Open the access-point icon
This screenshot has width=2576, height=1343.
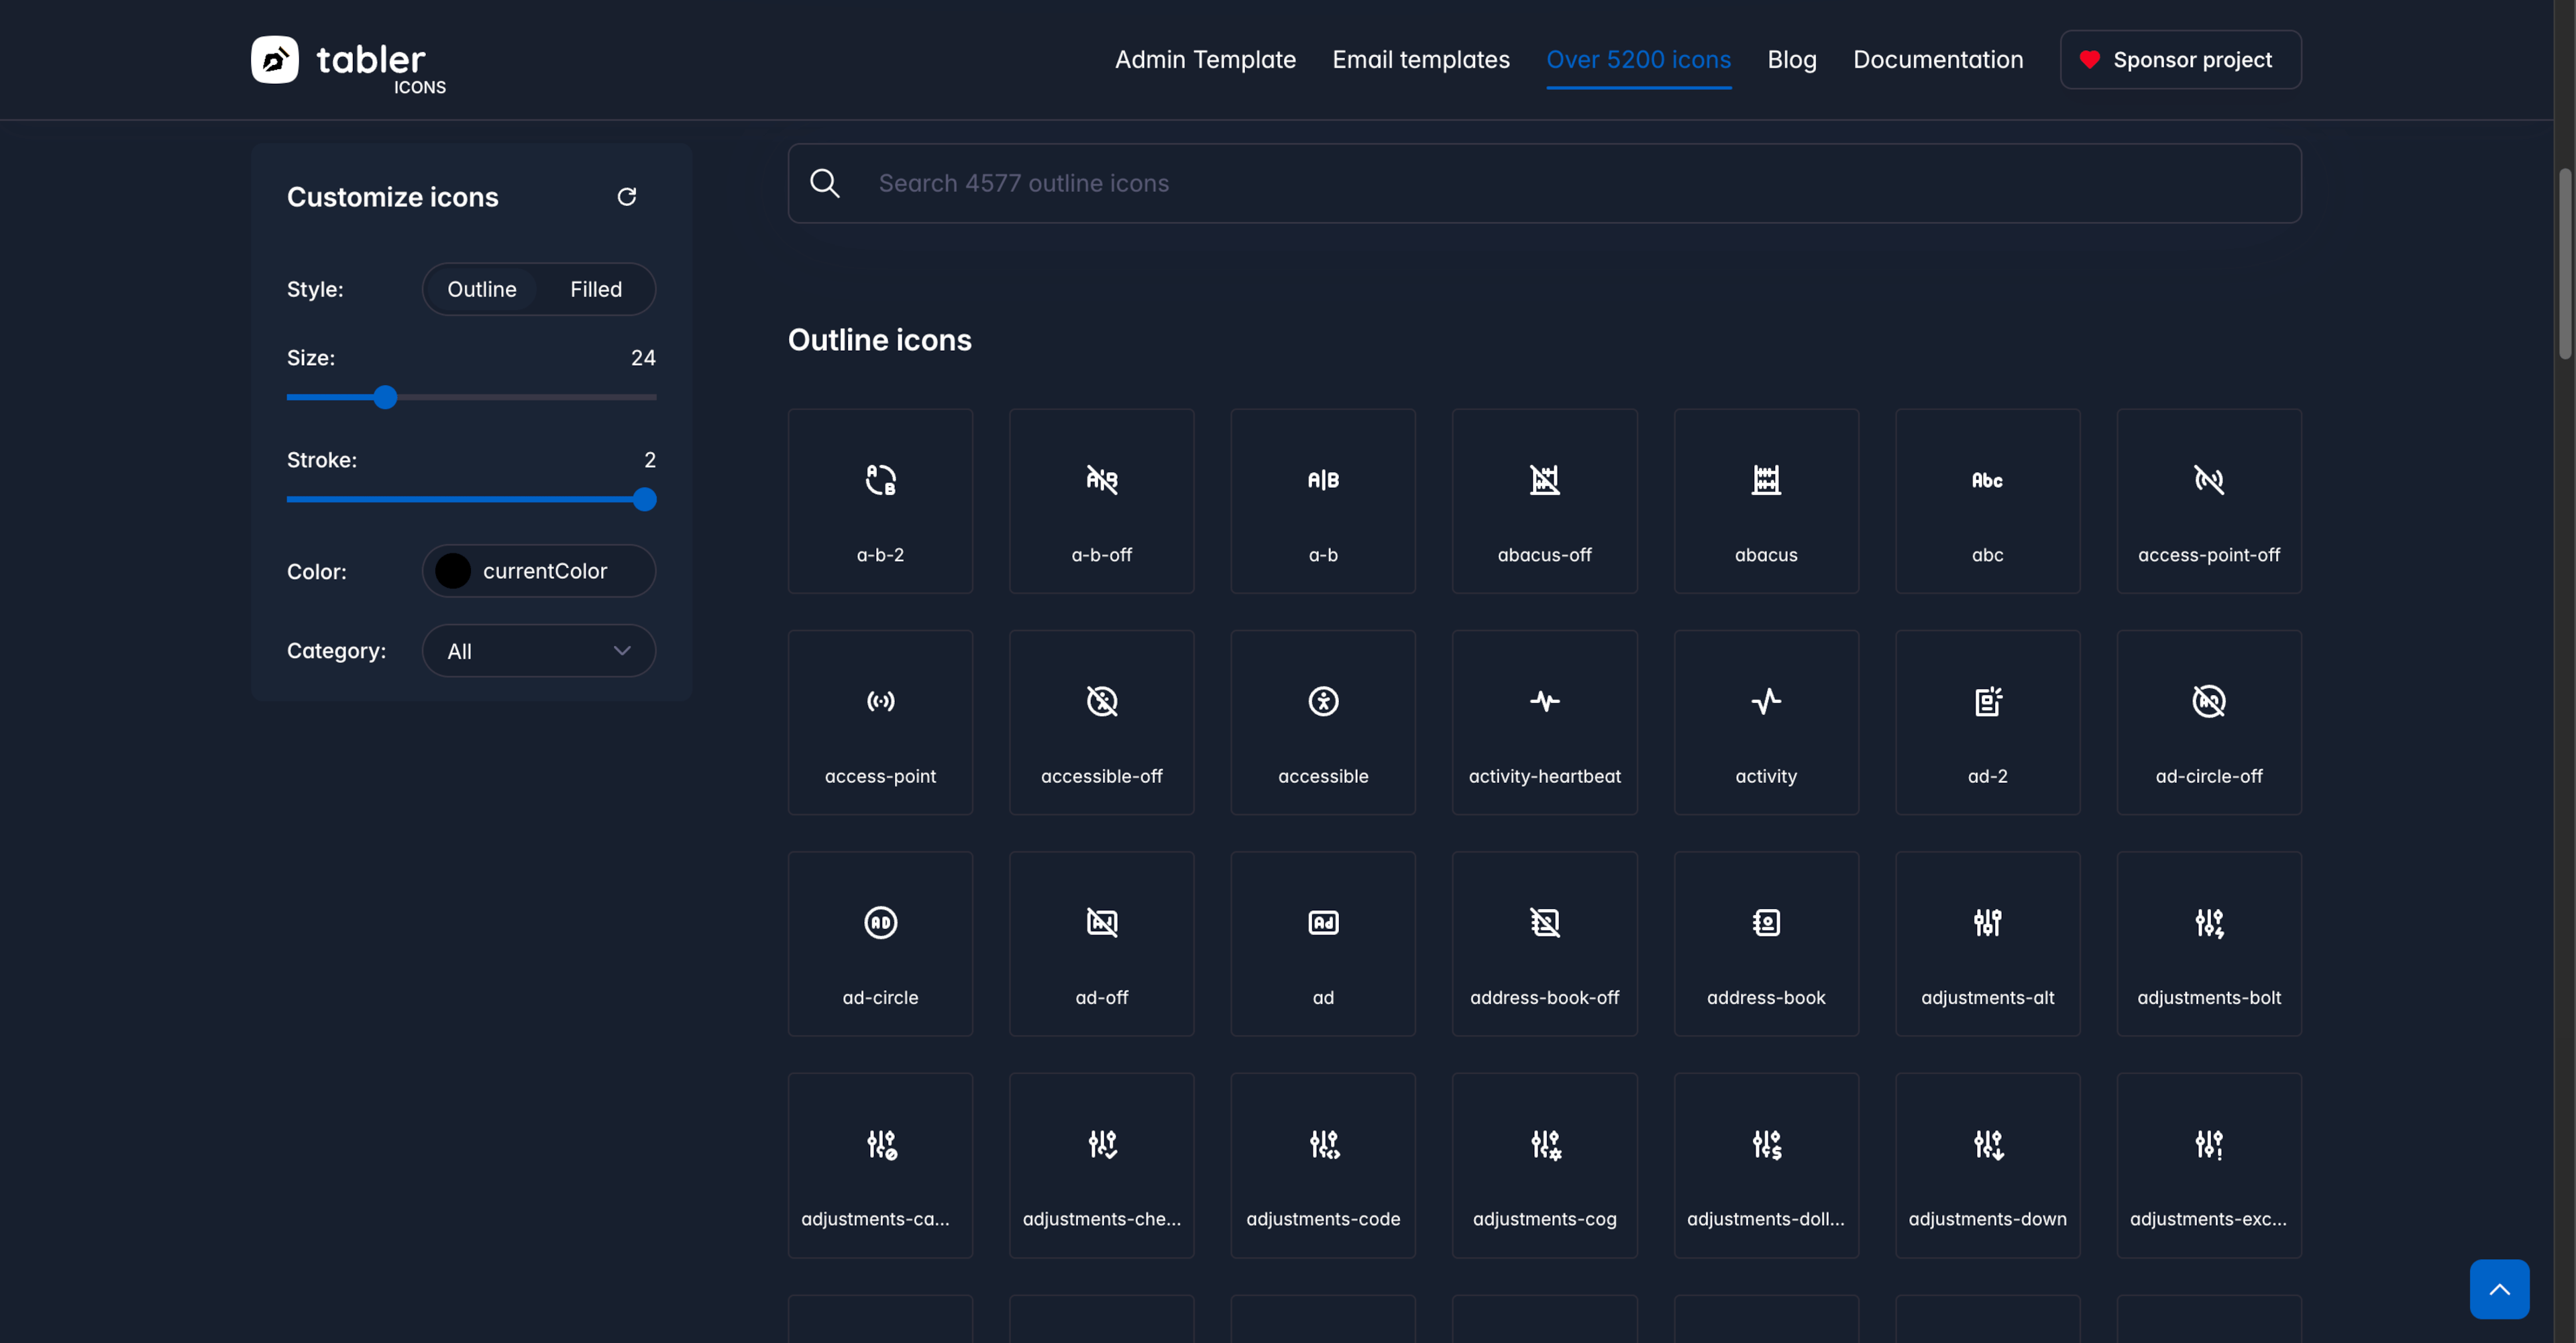[x=880, y=722]
